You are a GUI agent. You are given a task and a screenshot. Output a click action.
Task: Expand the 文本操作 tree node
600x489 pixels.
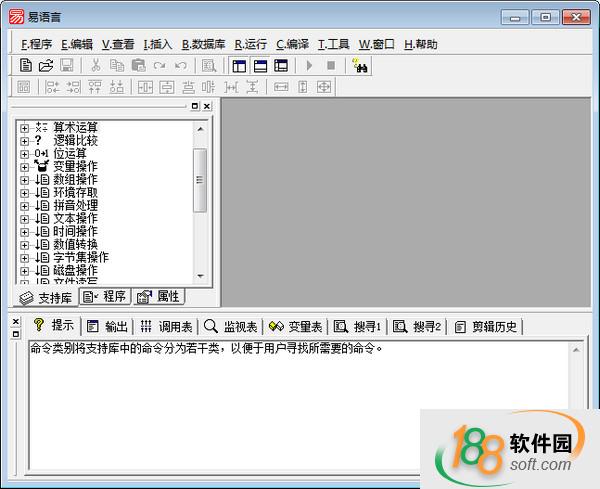[x=24, y=218]
